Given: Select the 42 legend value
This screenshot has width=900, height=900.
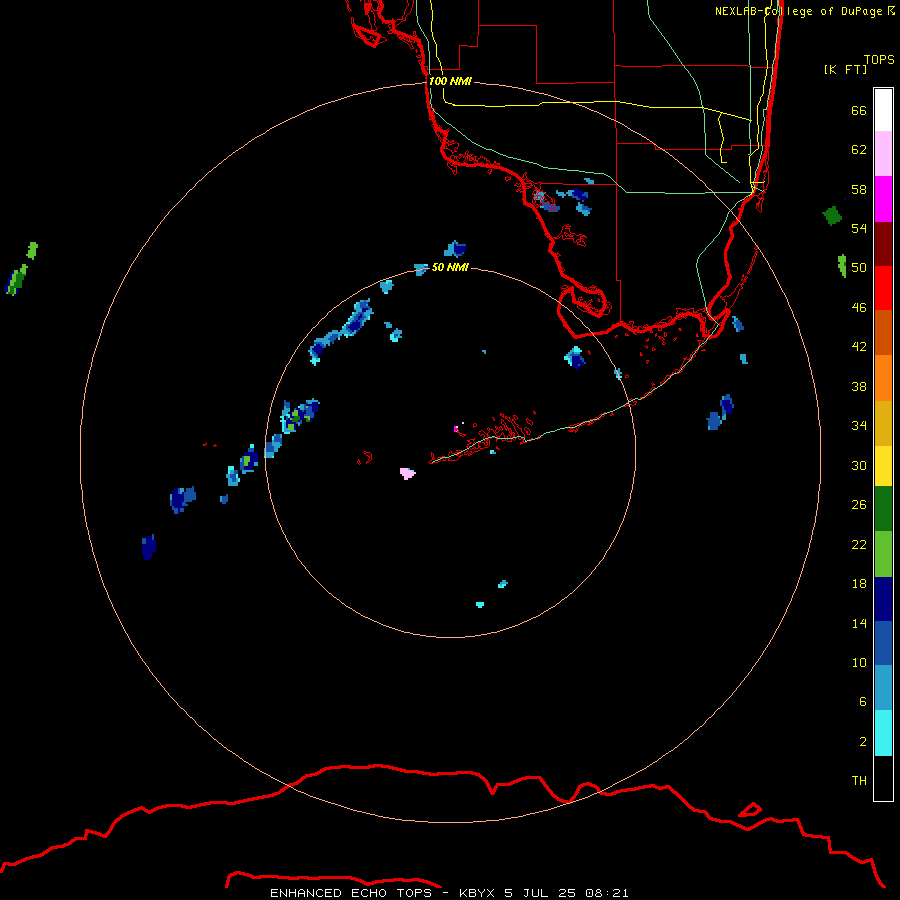Looking at the screenshot, I should [859, 347].
